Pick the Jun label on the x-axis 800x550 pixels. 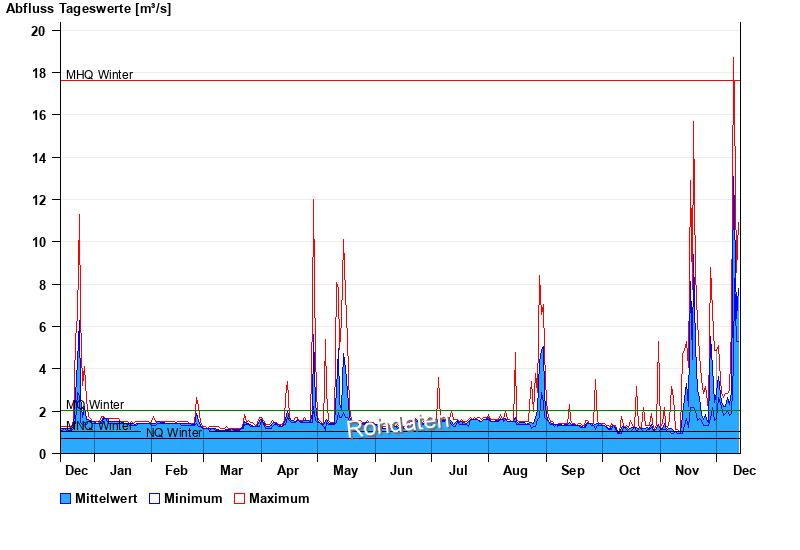click(401, 470)
